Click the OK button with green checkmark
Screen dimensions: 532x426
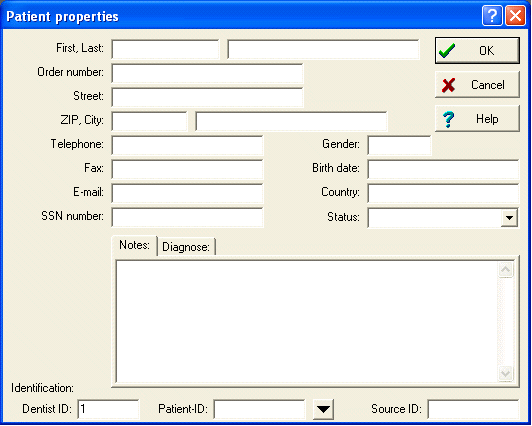pos(477,51)
